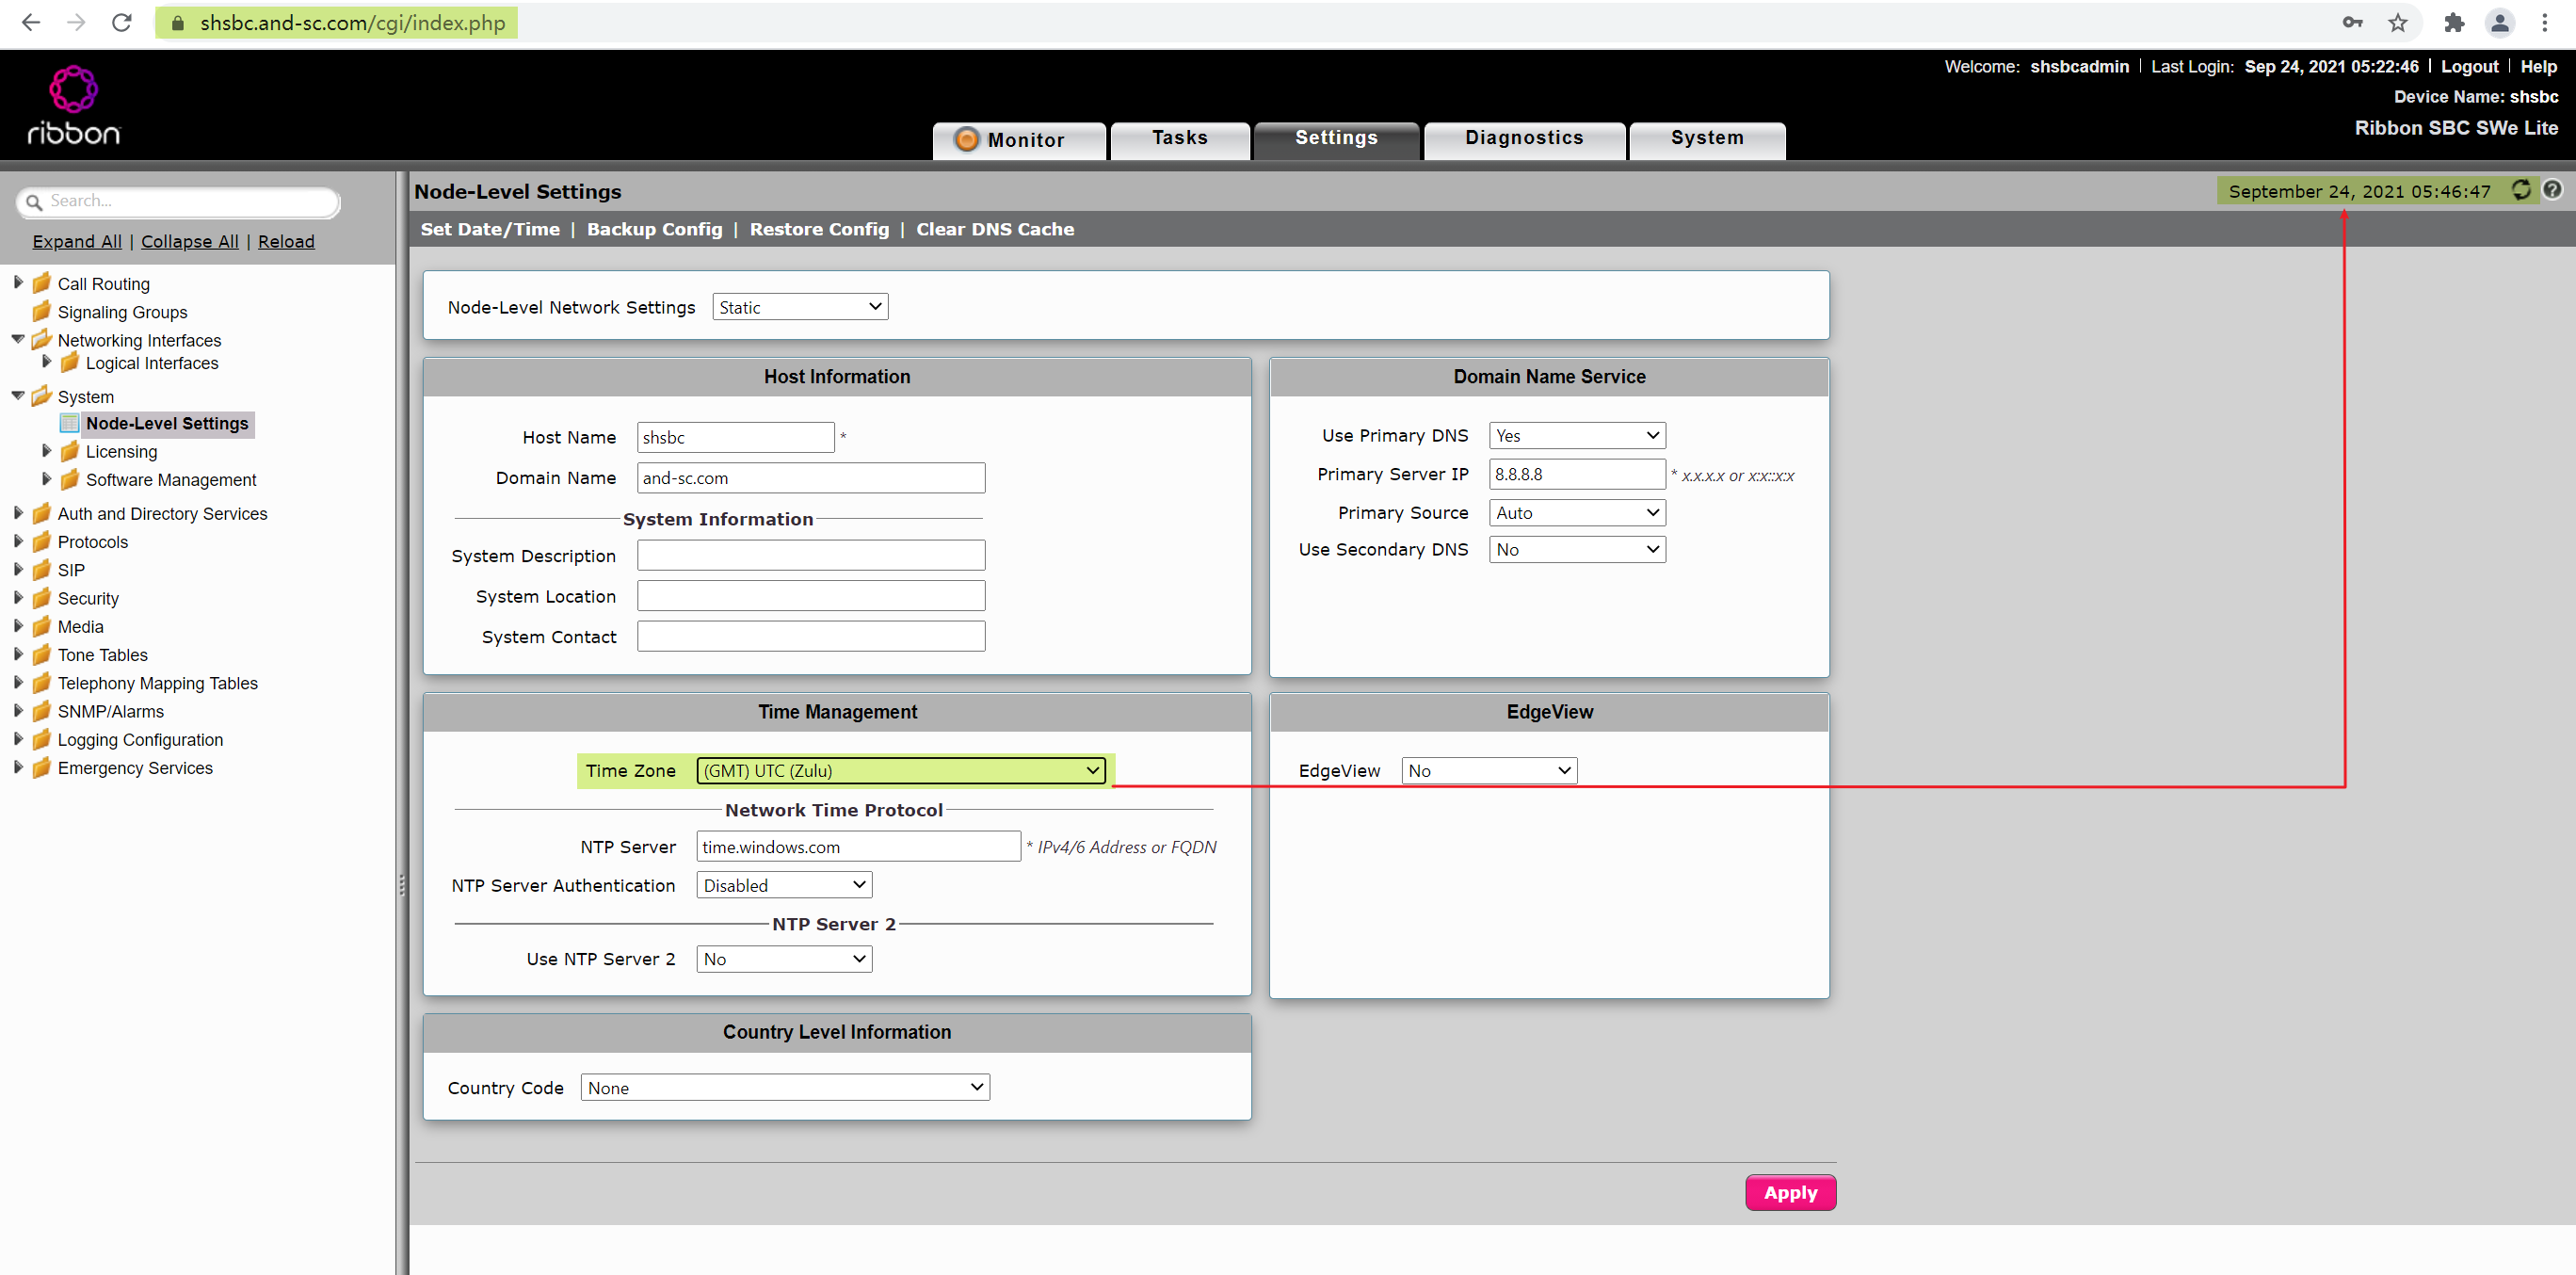Switch to the Tasks tab
The image size is (2576, 1275).
pos(1180,139)
